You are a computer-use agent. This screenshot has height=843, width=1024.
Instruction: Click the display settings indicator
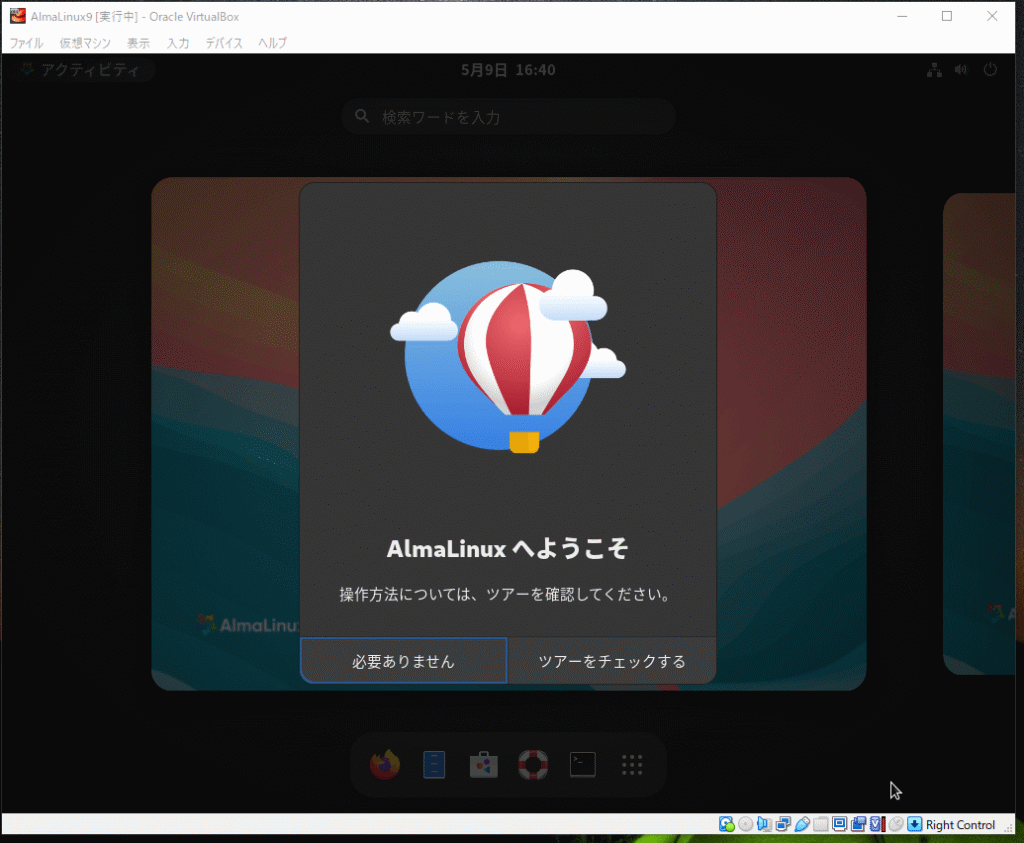pos(840,824)
